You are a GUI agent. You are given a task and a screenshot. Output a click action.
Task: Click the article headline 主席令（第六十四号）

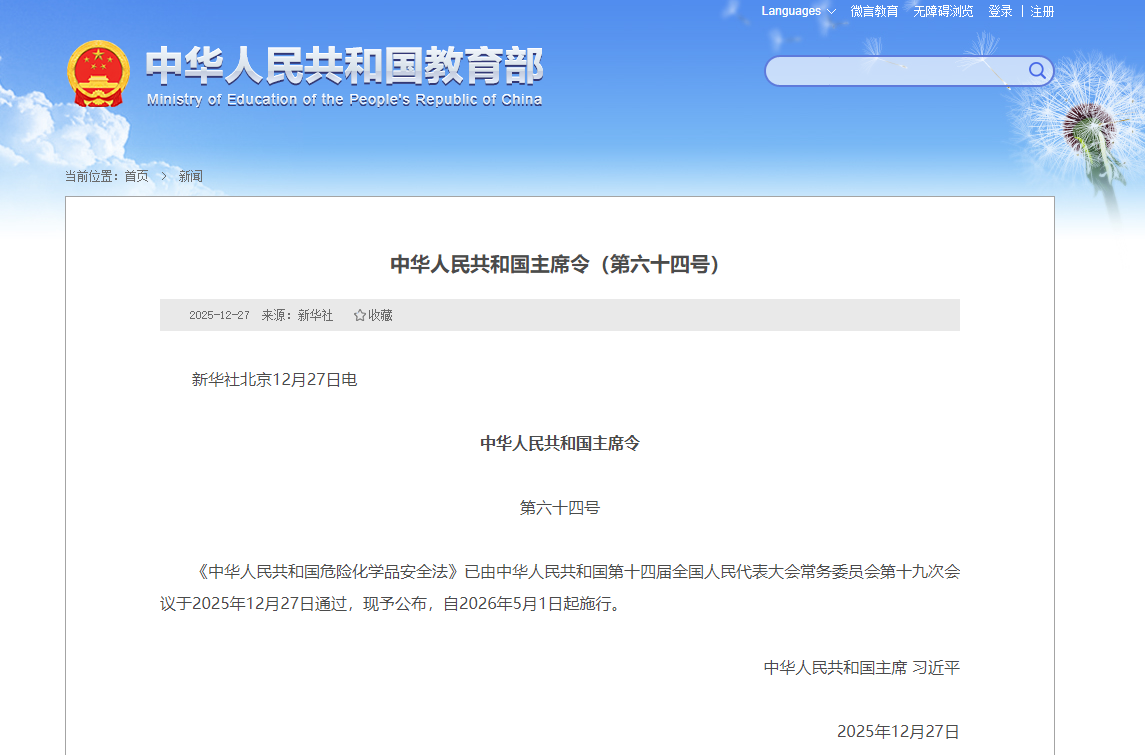tap(555, 265)
